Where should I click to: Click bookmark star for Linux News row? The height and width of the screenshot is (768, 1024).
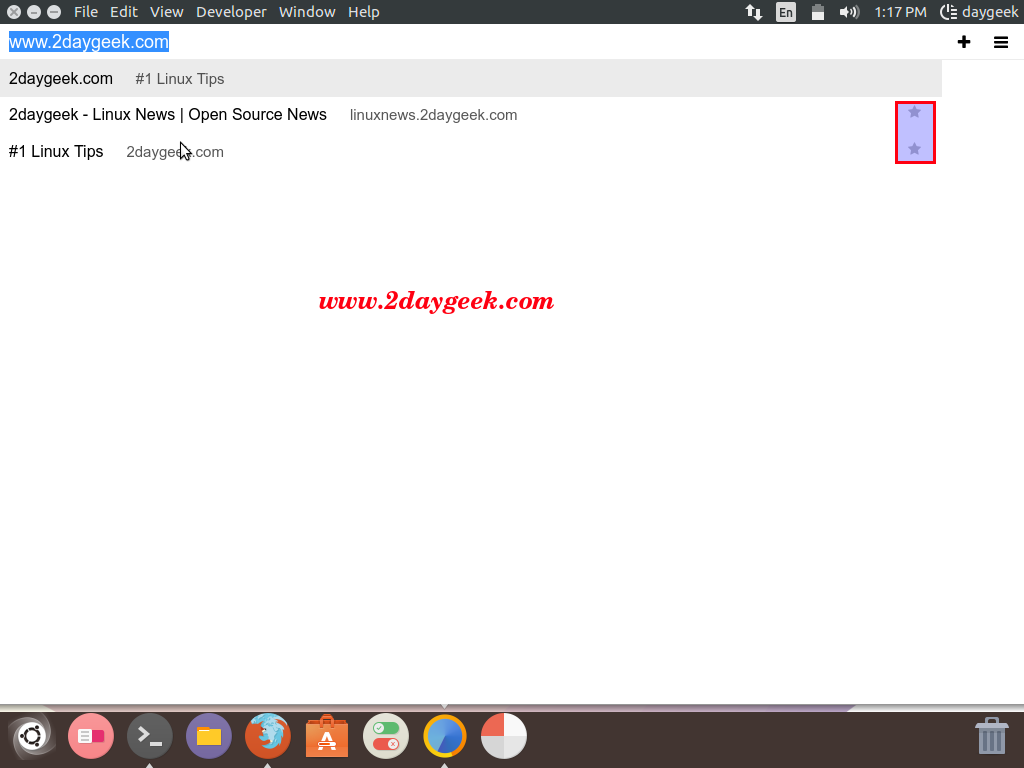(914, 112)
